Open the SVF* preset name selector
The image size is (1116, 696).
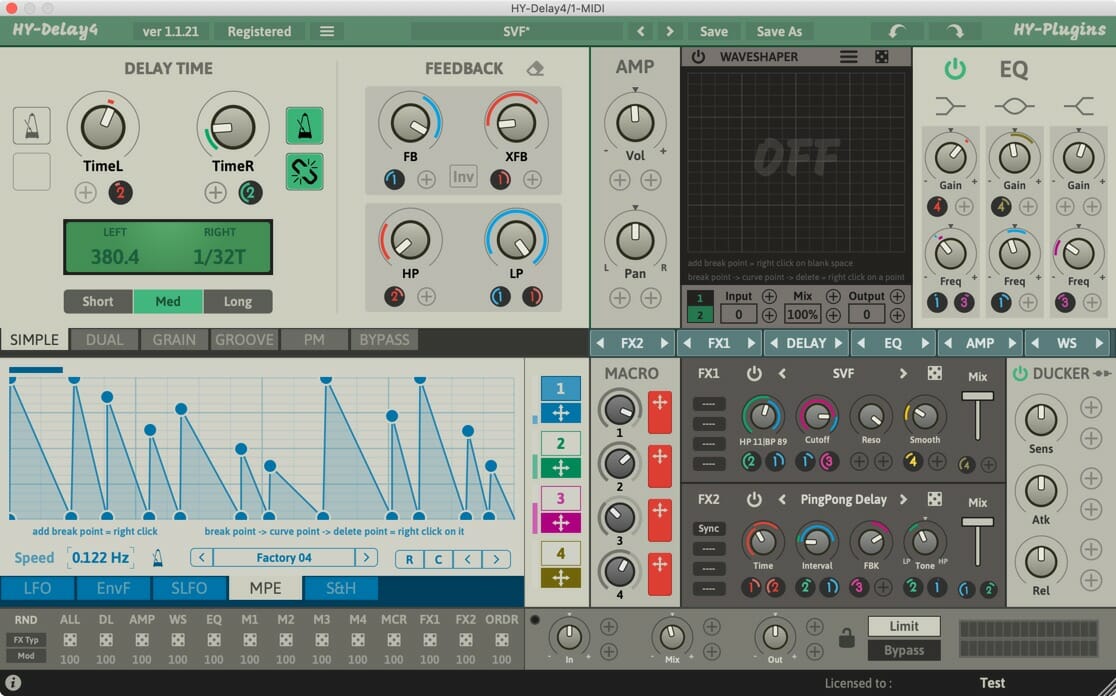point(516,31)
